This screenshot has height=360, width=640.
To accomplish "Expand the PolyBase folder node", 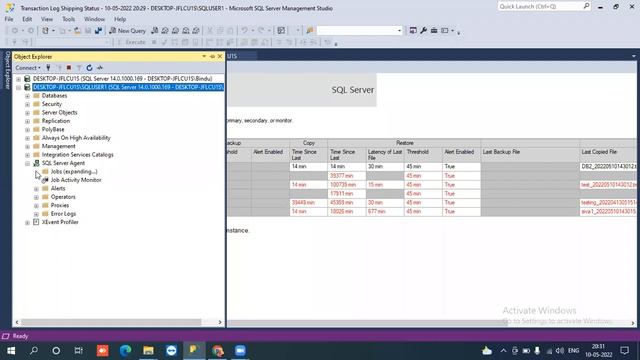I will pos(27,130).
